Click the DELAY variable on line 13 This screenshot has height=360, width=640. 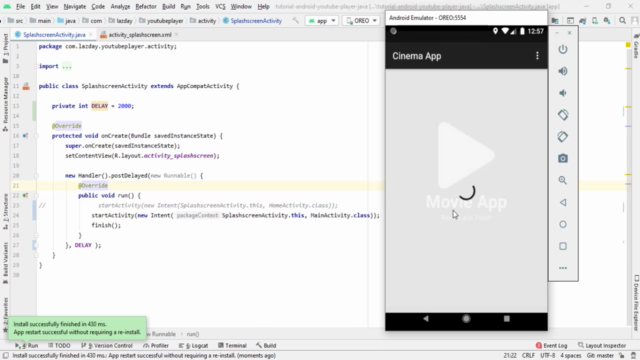tap(100, 106)
